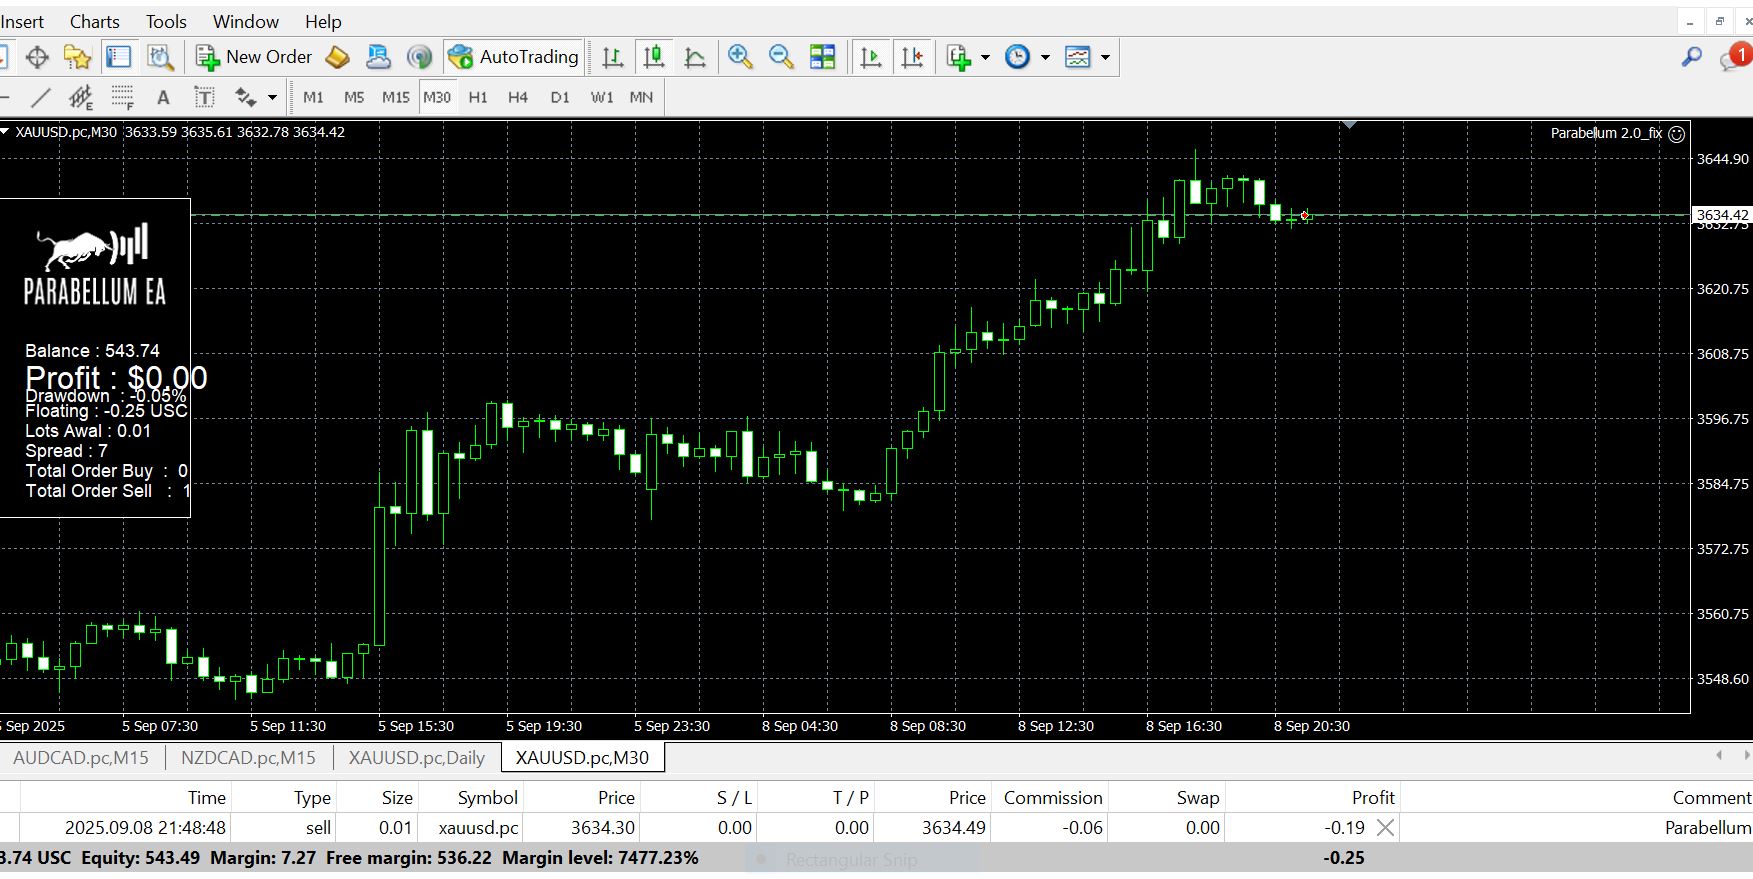Click triangle beside XAUUSD.pc,M30 chart title
The height and width of the screenshot is (879, 1753).
(5, 131)
